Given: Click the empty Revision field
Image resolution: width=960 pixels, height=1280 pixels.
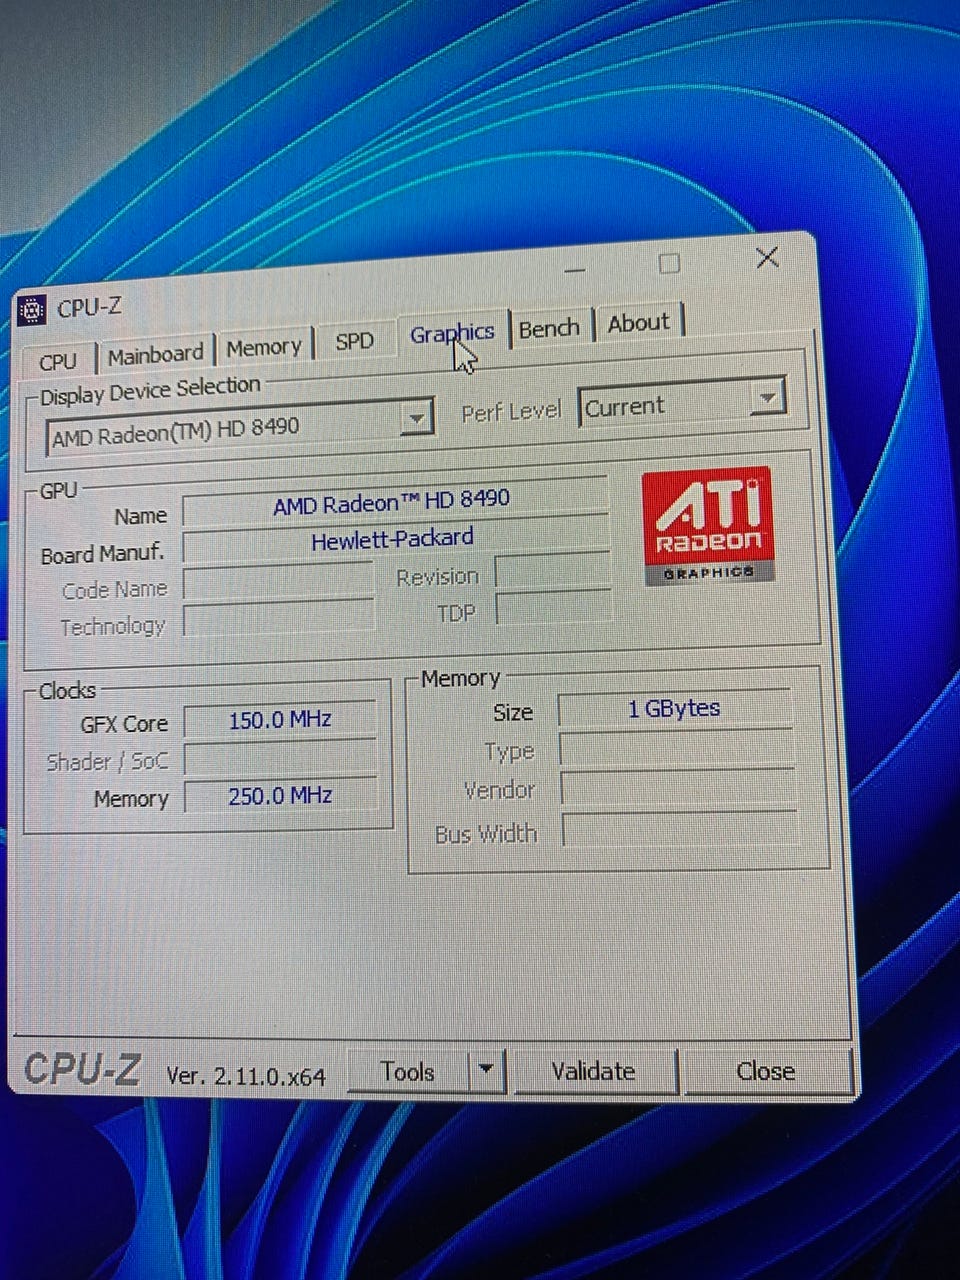Looking at the screenshot, I should [552, 570].
